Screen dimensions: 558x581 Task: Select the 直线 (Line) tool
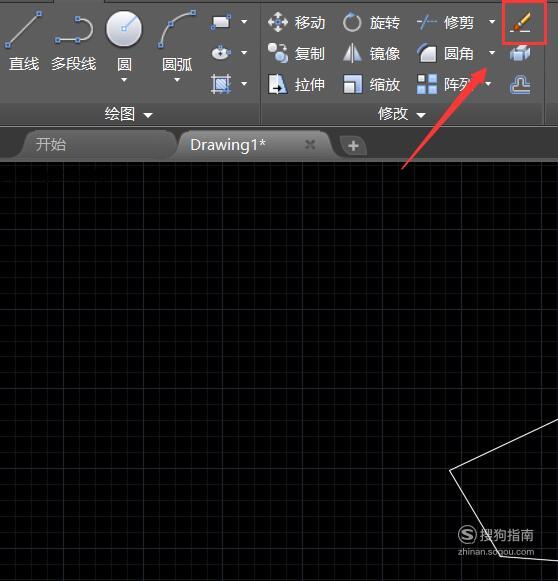(23, 41)
